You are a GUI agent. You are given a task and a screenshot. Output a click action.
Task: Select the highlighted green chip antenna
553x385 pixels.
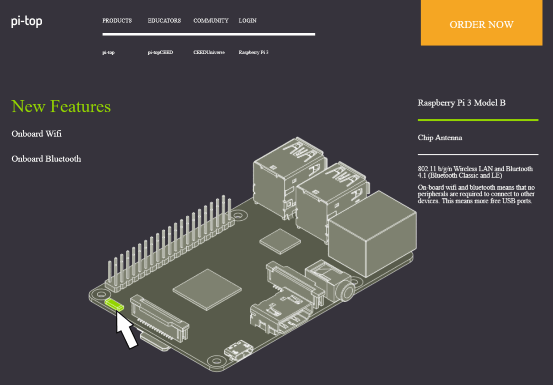115,305
